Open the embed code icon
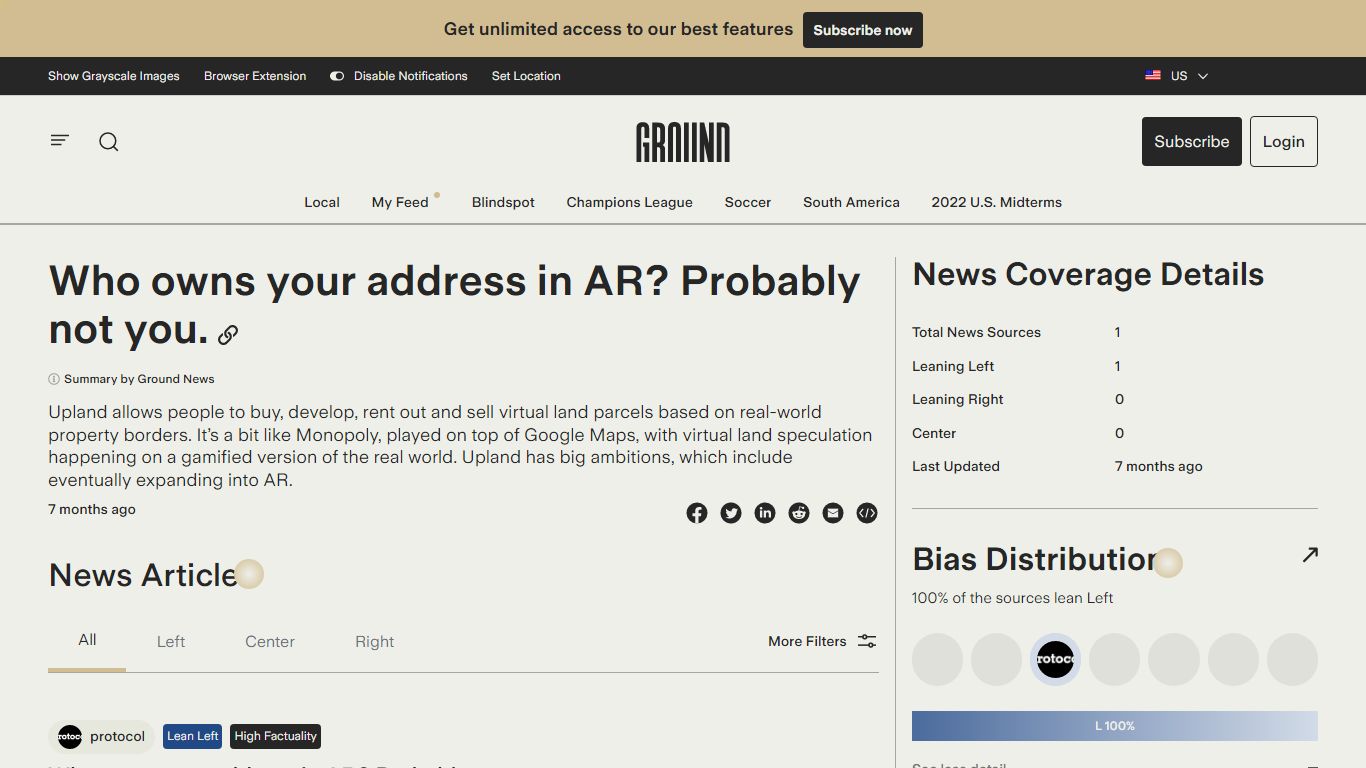Image resolution: width=1366 pixels, height=768 pixels. coord(867,513)
